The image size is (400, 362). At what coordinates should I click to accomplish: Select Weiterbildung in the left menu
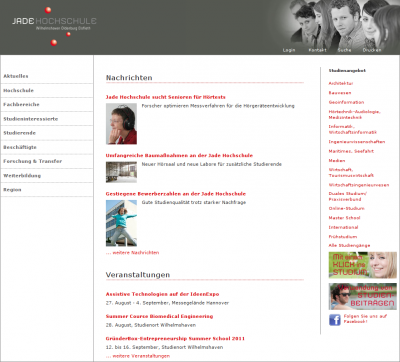[x=22, y=175]
